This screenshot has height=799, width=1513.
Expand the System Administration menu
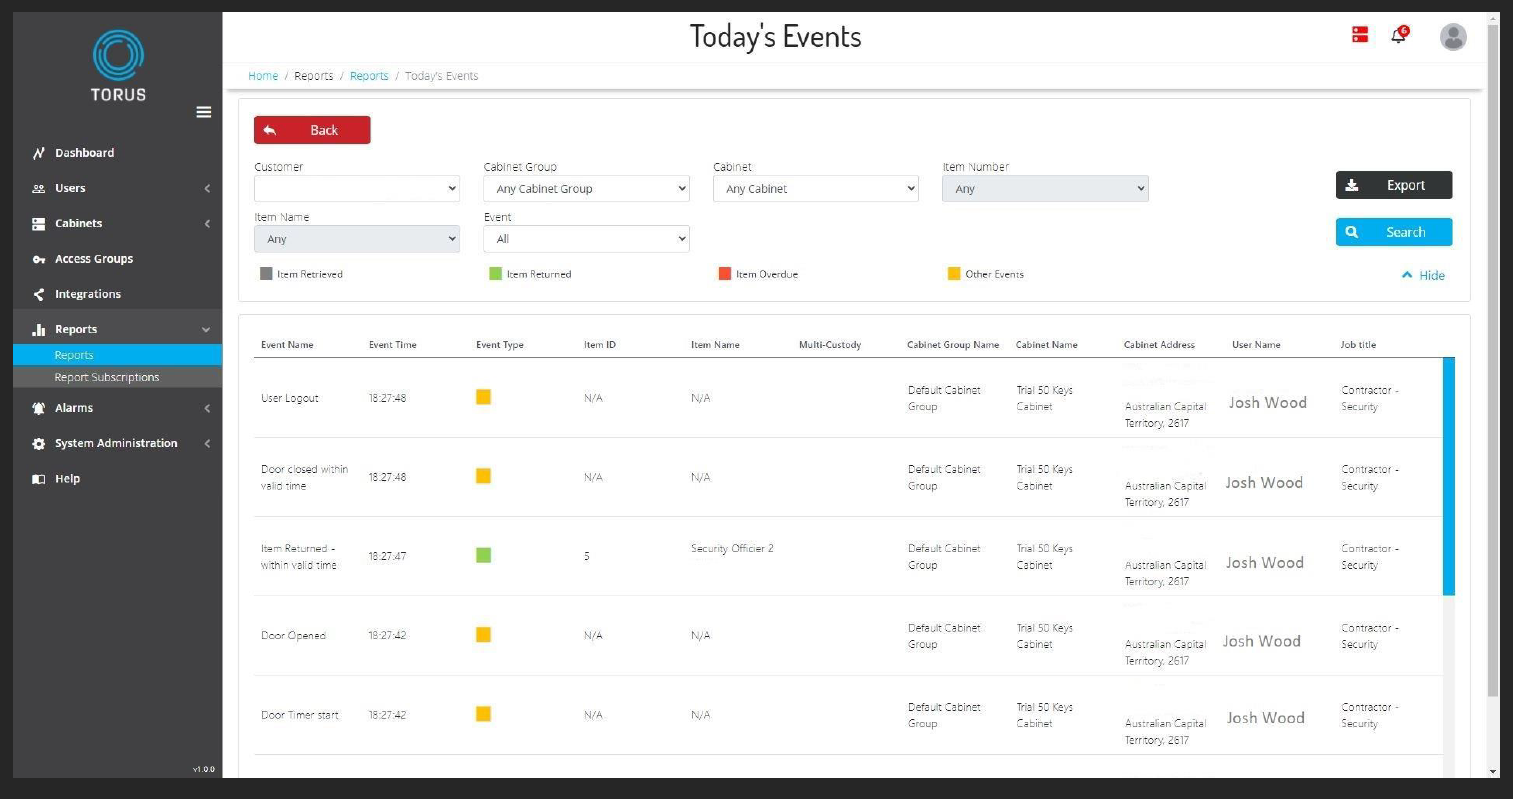[117, 443]
